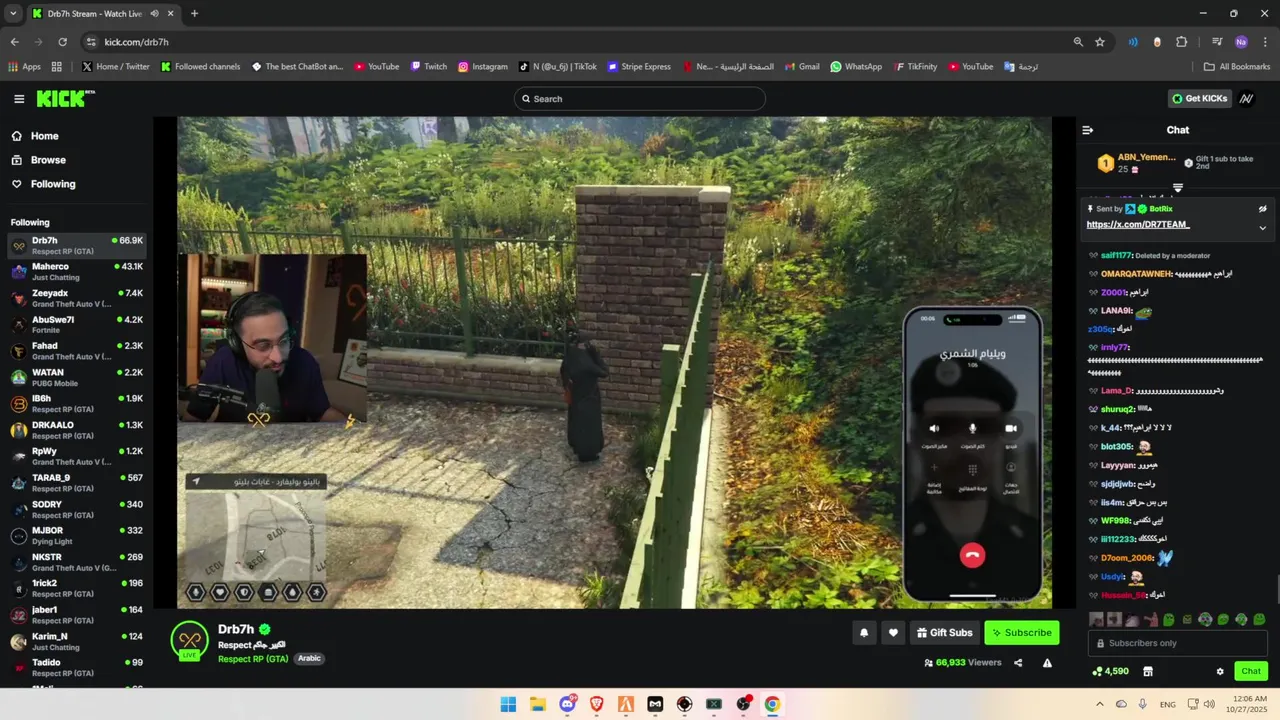Open Brave browser from the taskbar
This screenshot has width=1280, height=720.
(597, 704)
